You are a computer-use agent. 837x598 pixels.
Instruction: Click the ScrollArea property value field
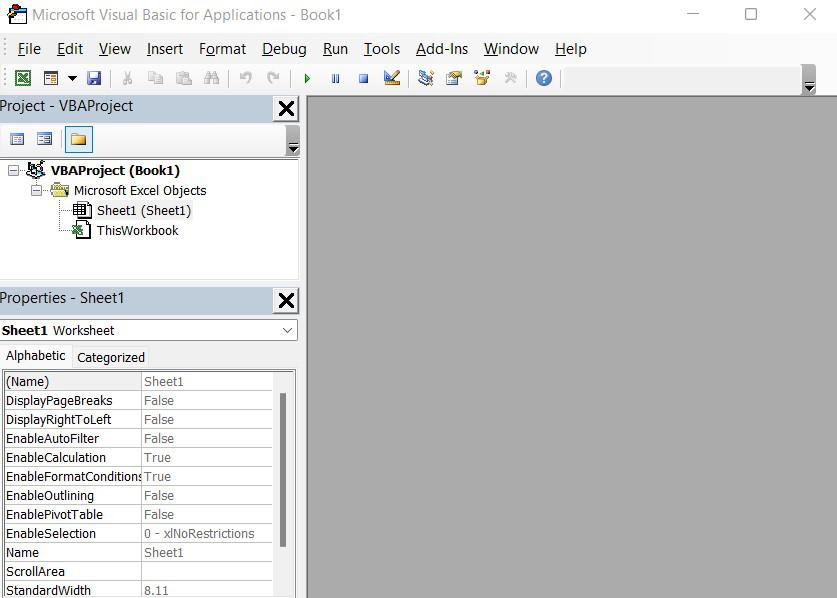point(207,571)
